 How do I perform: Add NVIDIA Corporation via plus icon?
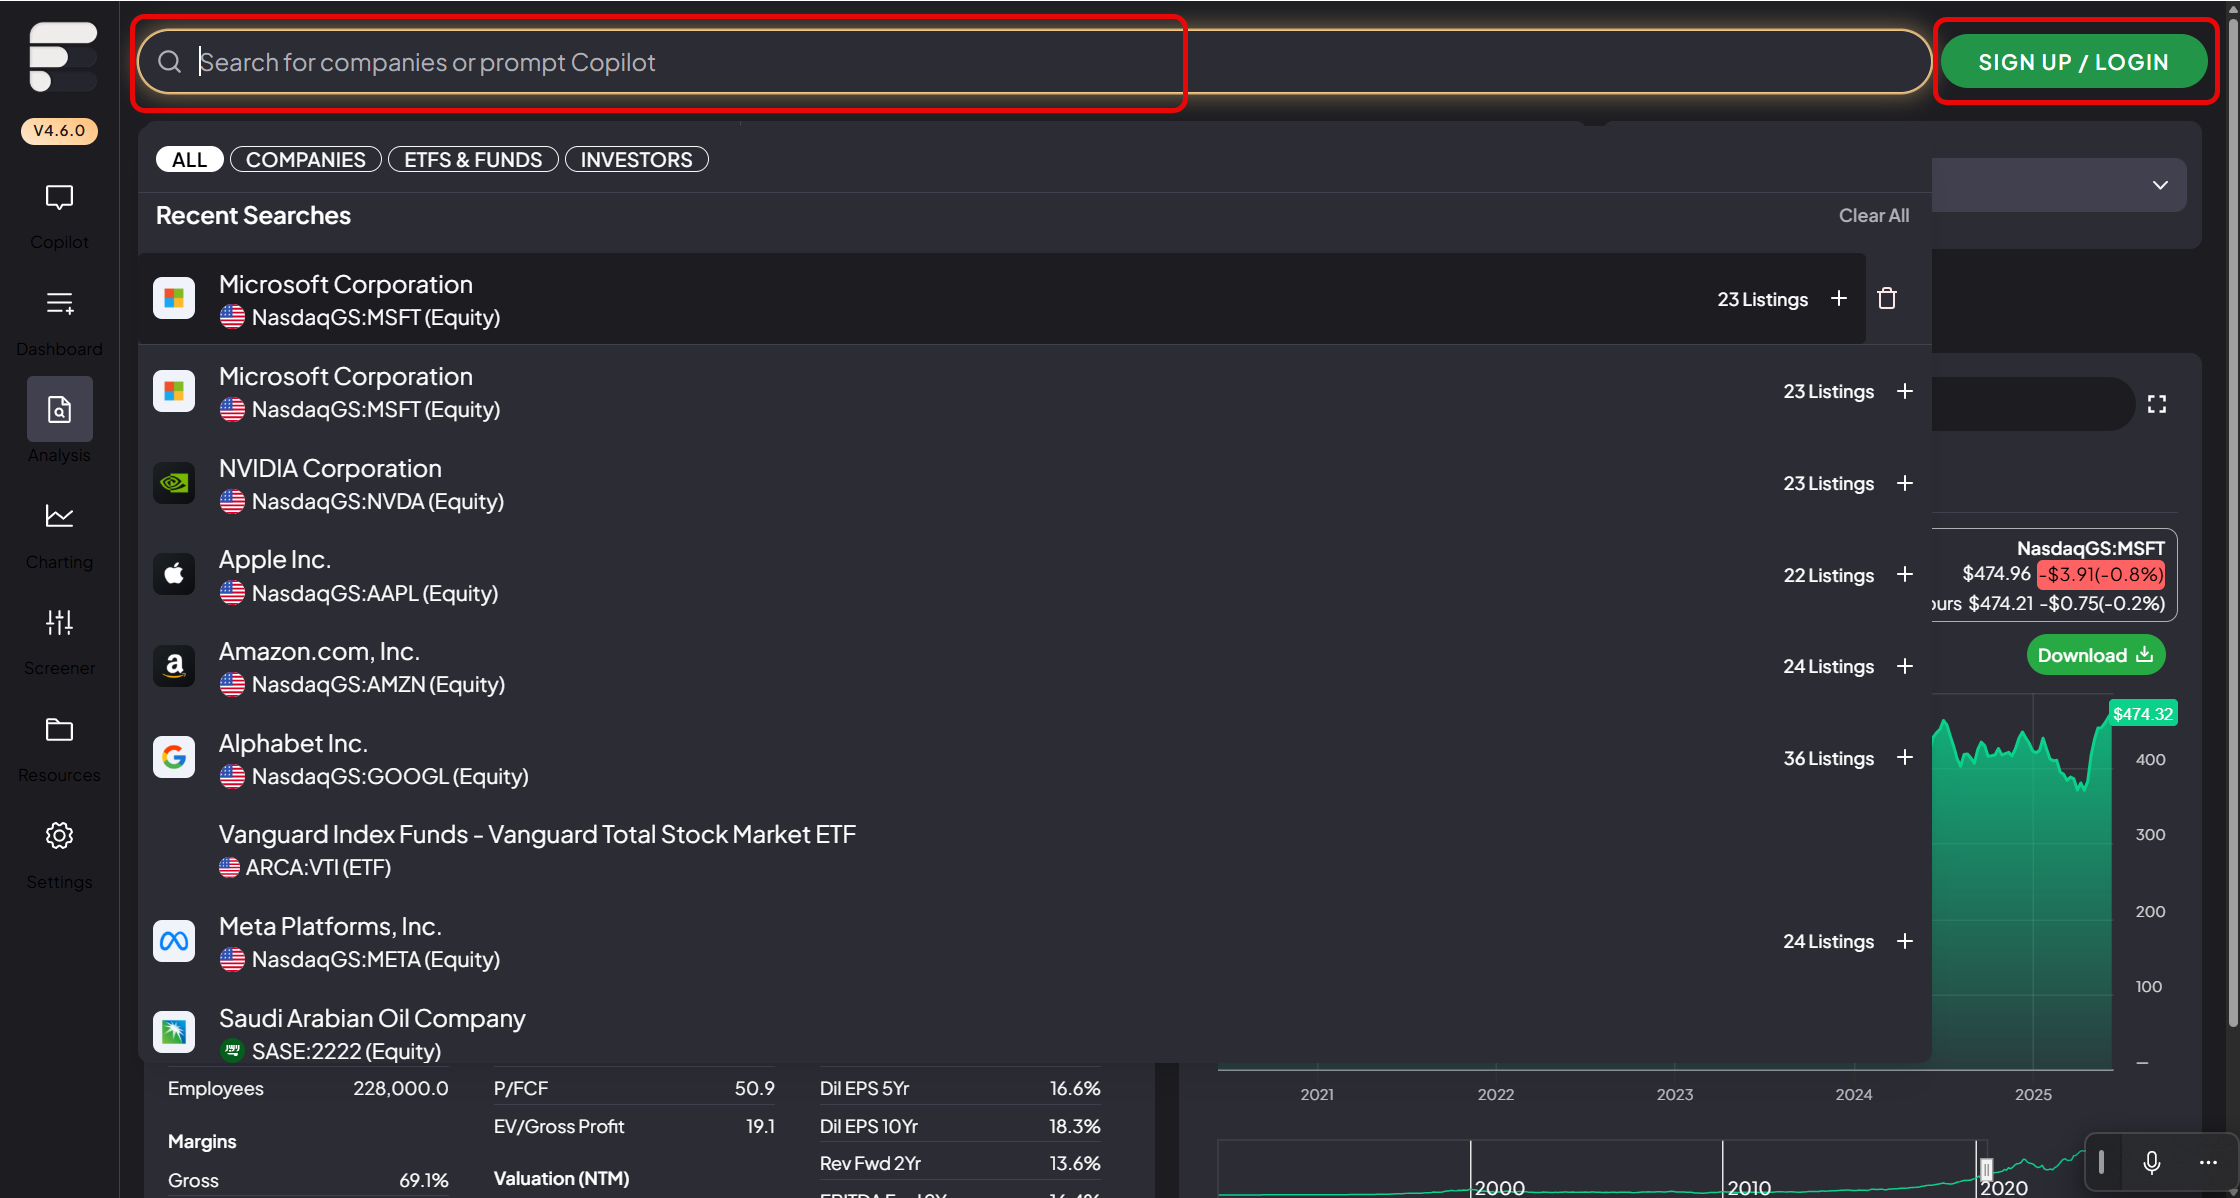1904,483
